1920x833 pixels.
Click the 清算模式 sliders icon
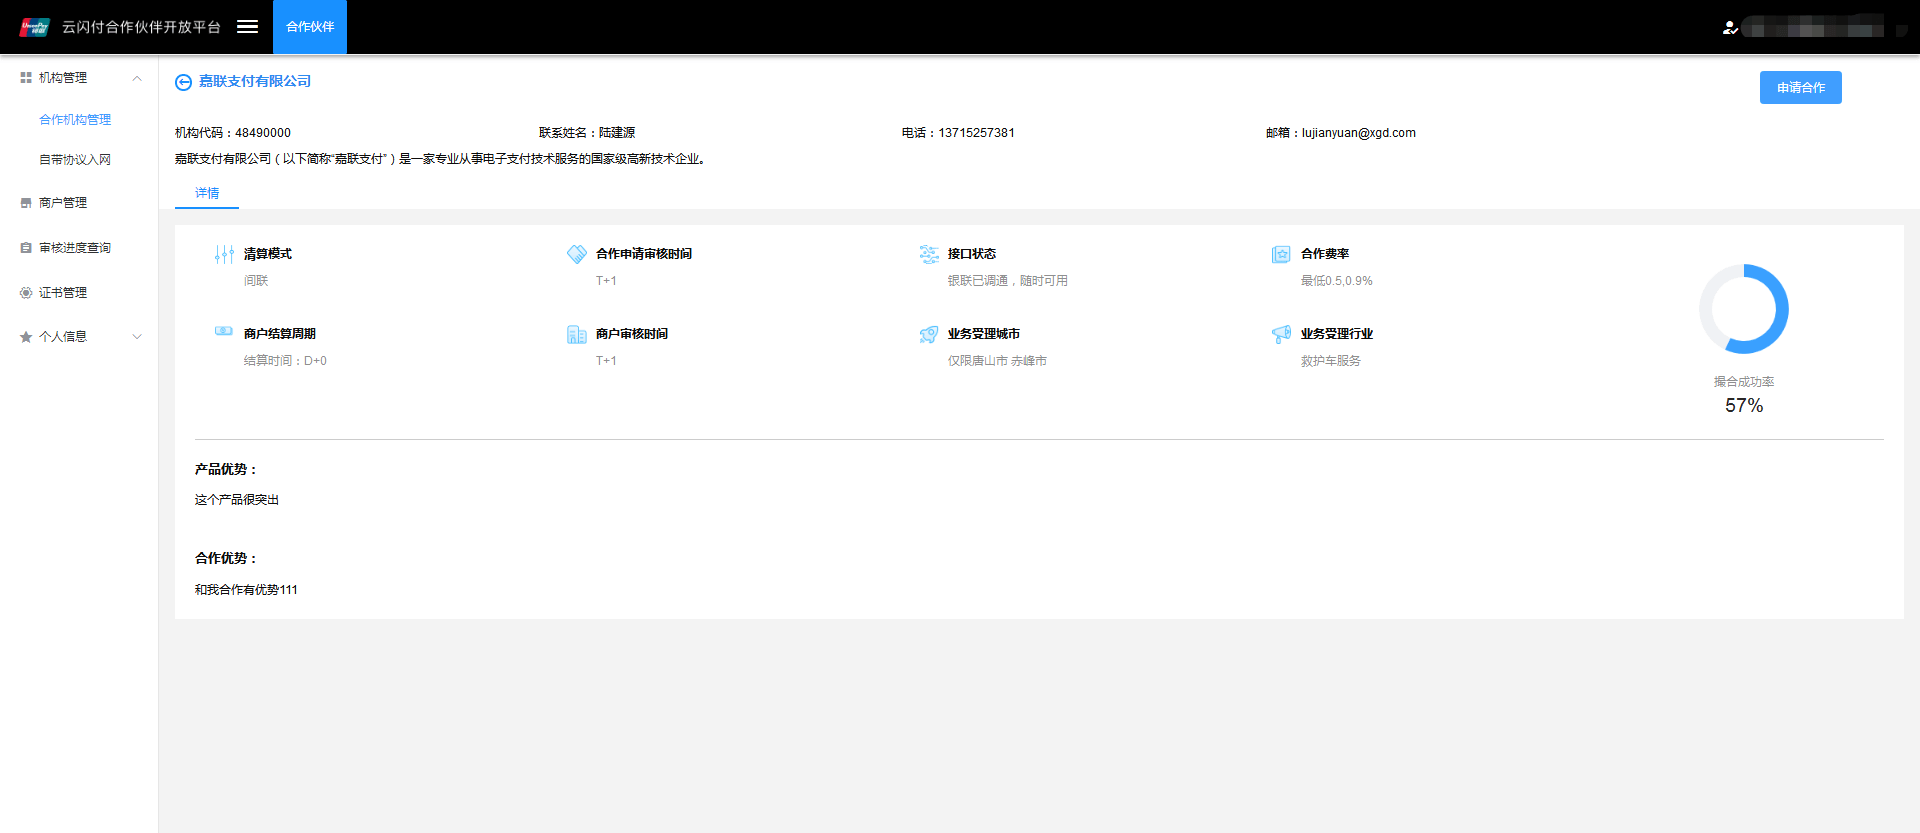(224, 255)
